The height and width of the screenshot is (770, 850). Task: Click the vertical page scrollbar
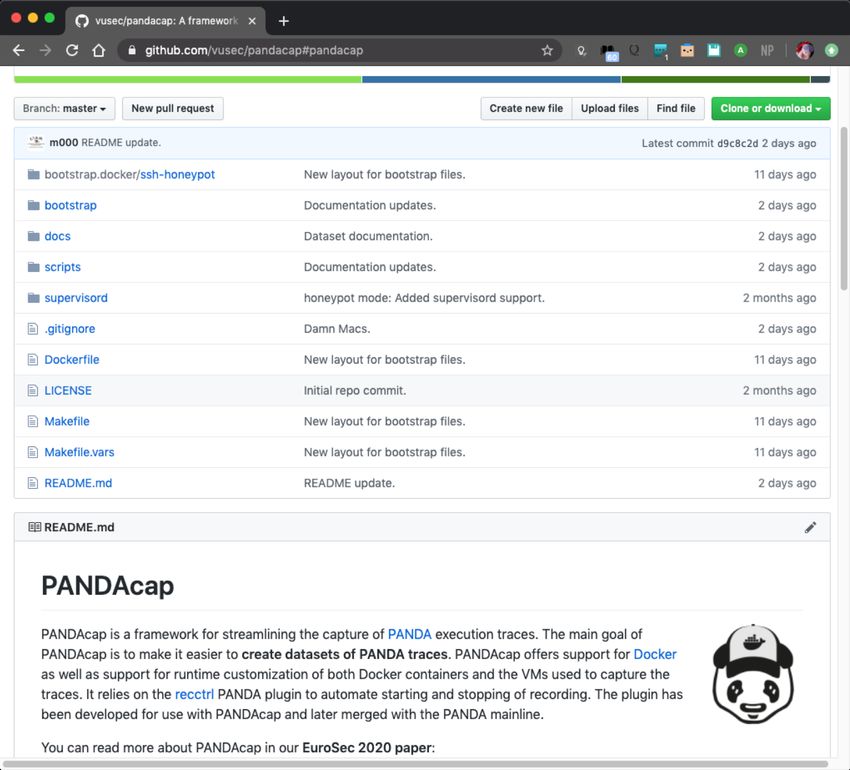[x=843, y=209]
